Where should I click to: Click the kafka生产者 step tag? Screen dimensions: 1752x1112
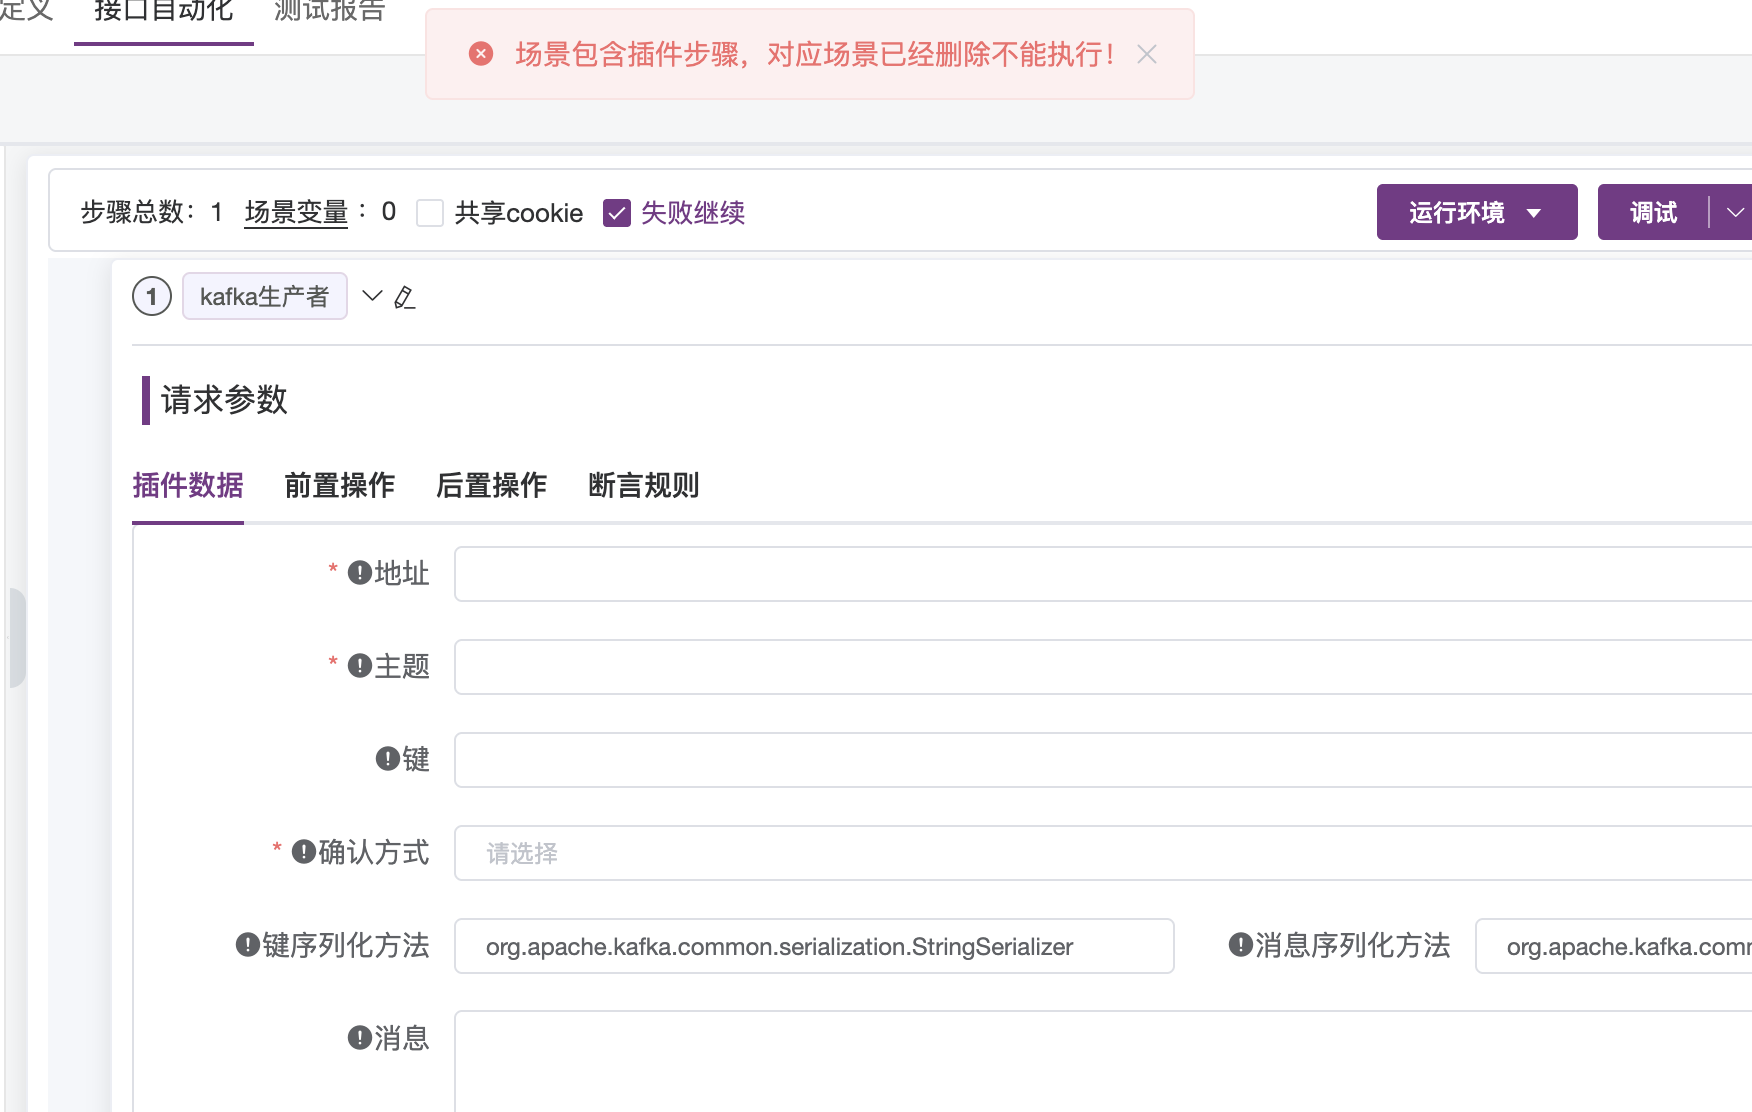pyautogui.click(x=265, y=296)
